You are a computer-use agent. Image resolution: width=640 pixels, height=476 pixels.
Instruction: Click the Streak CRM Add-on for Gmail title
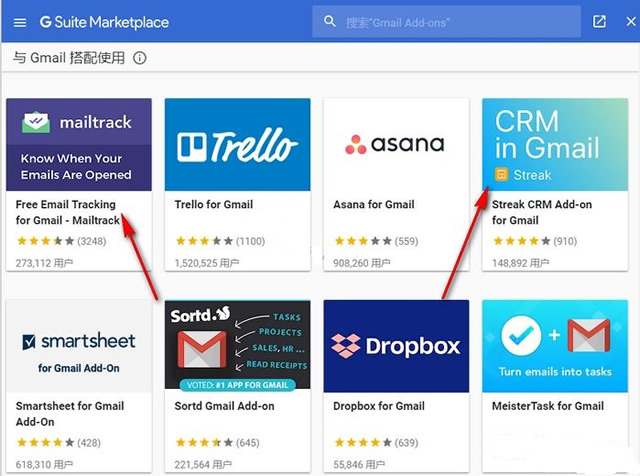[x=542, y=212]
